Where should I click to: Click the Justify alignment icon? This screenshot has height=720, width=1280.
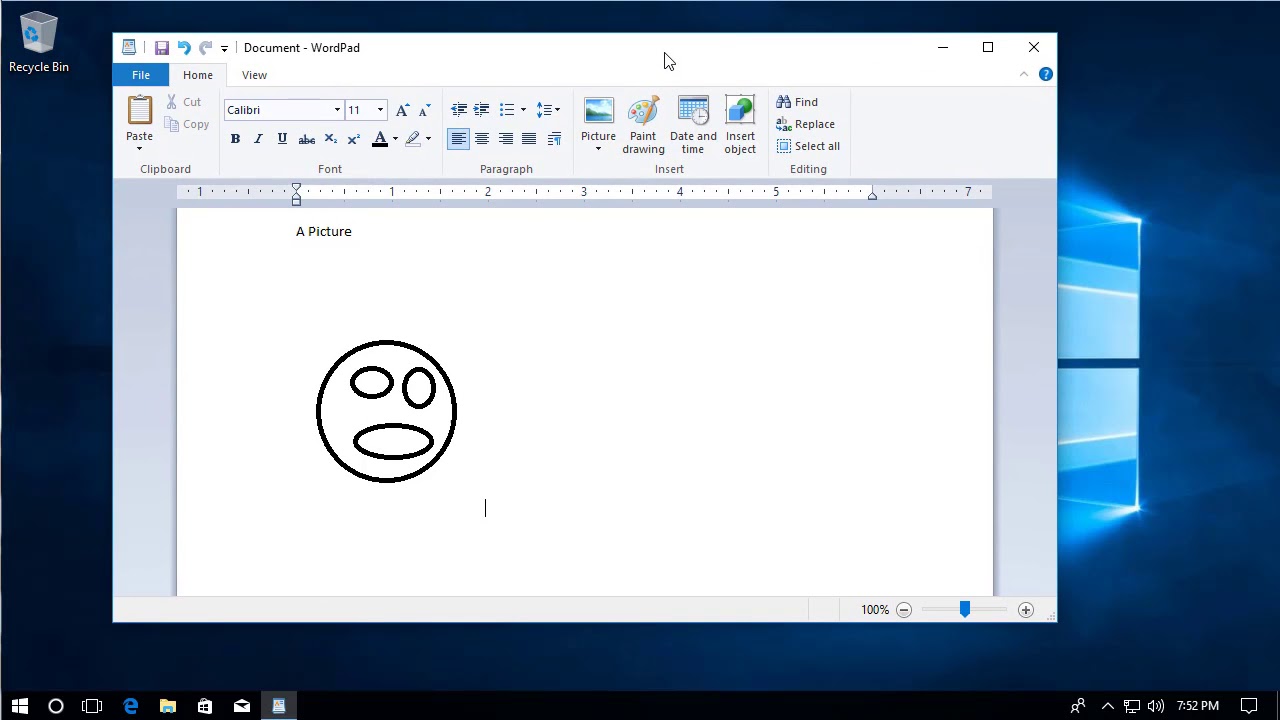click(x=529, y=139)
